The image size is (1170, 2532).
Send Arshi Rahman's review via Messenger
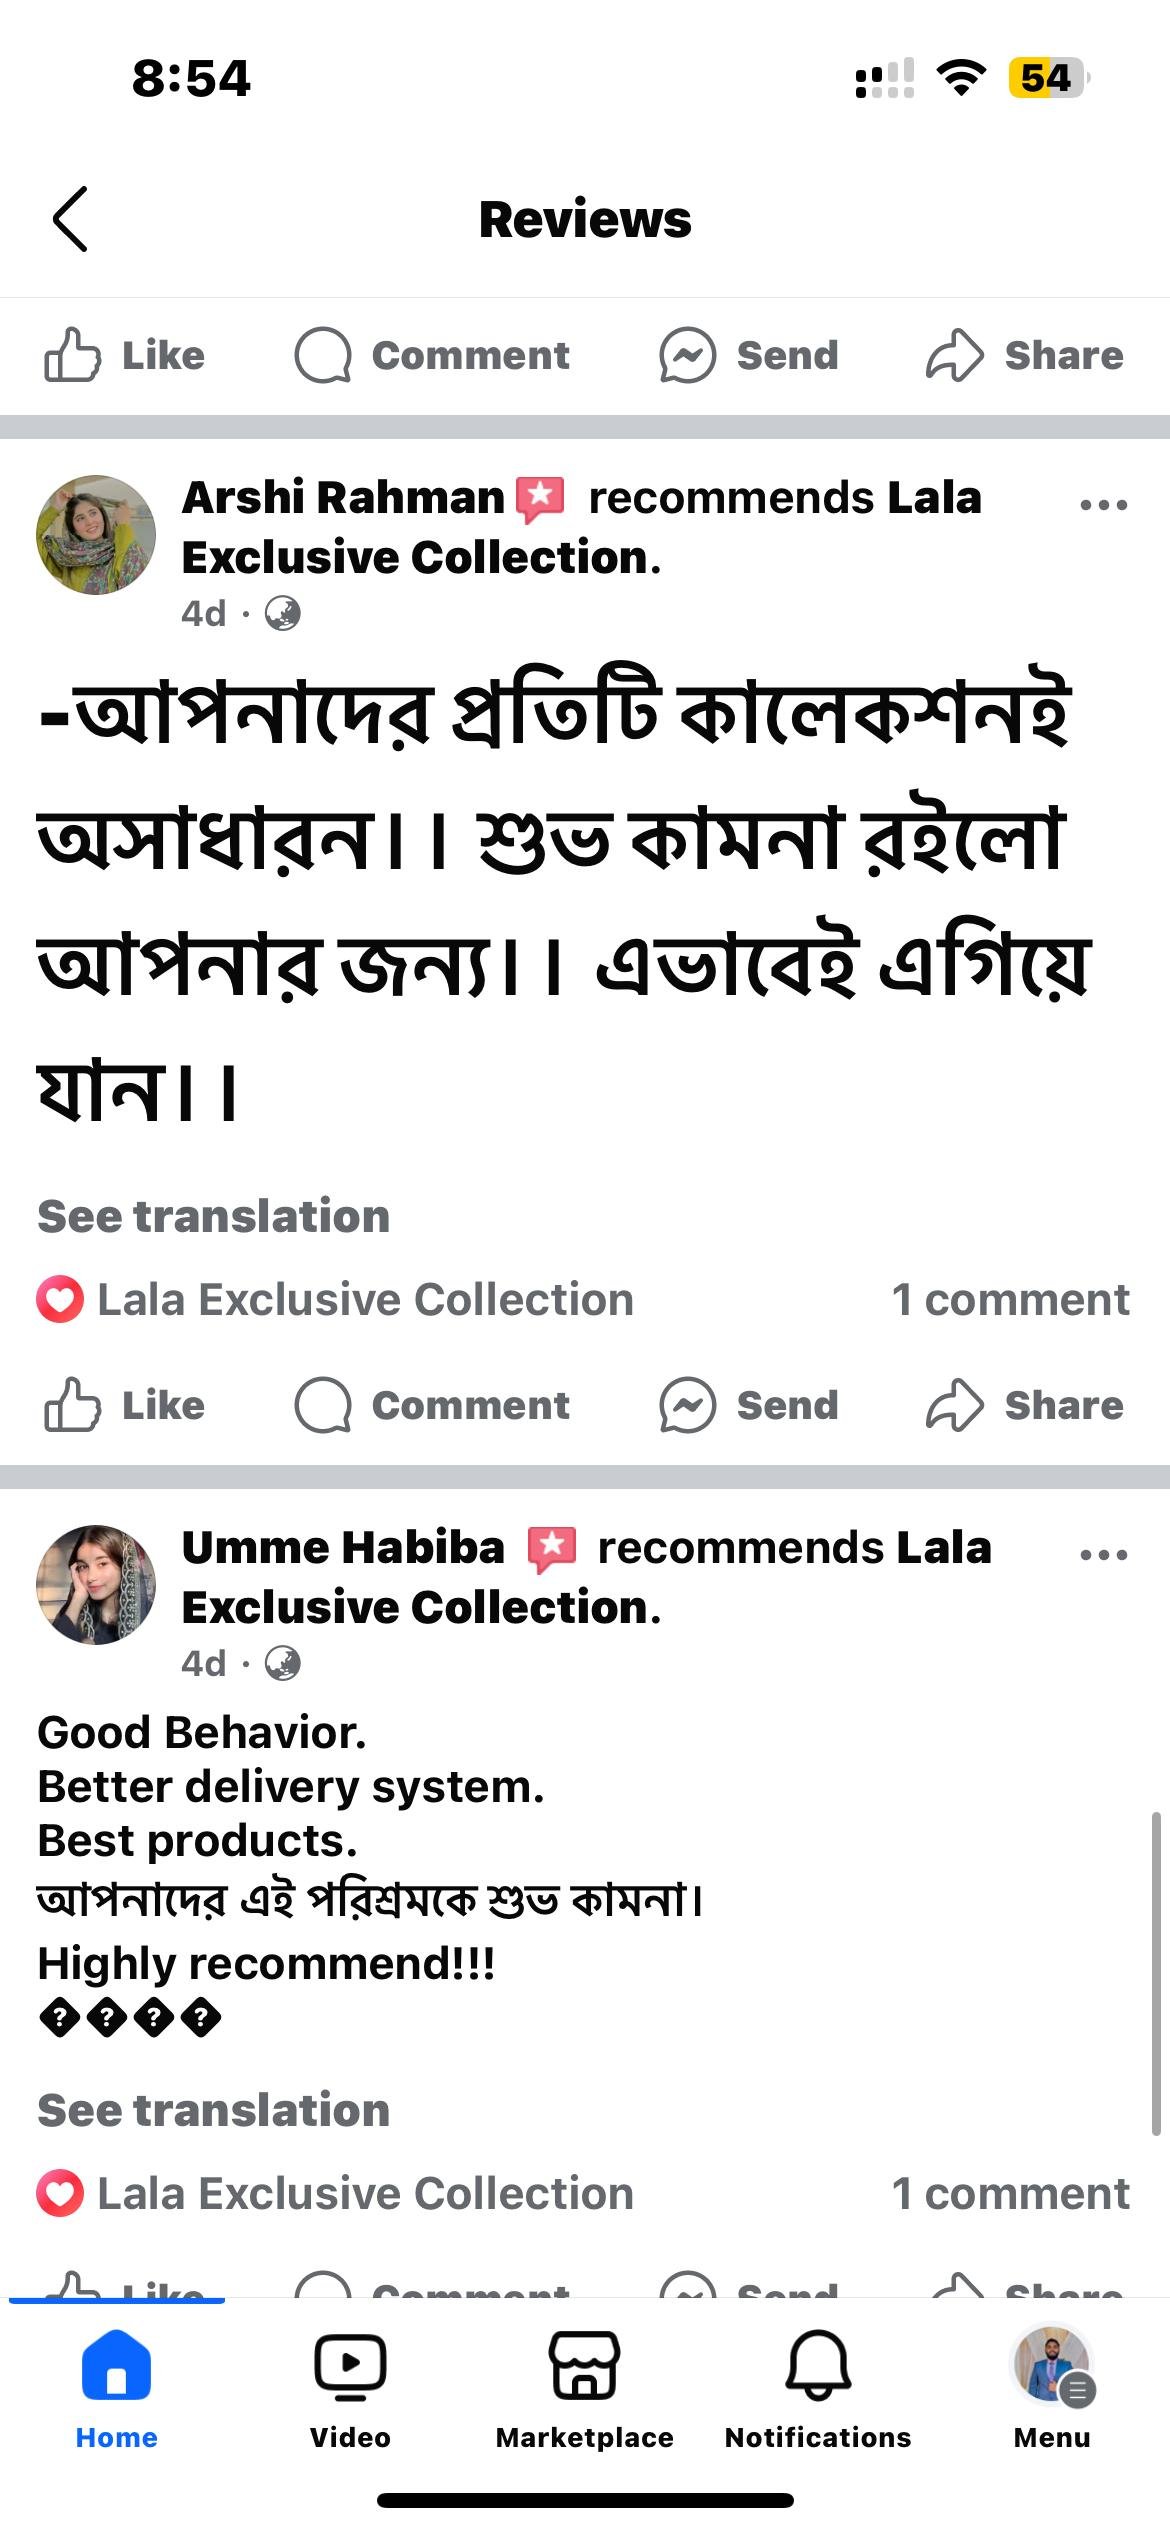coord(749,1405)
